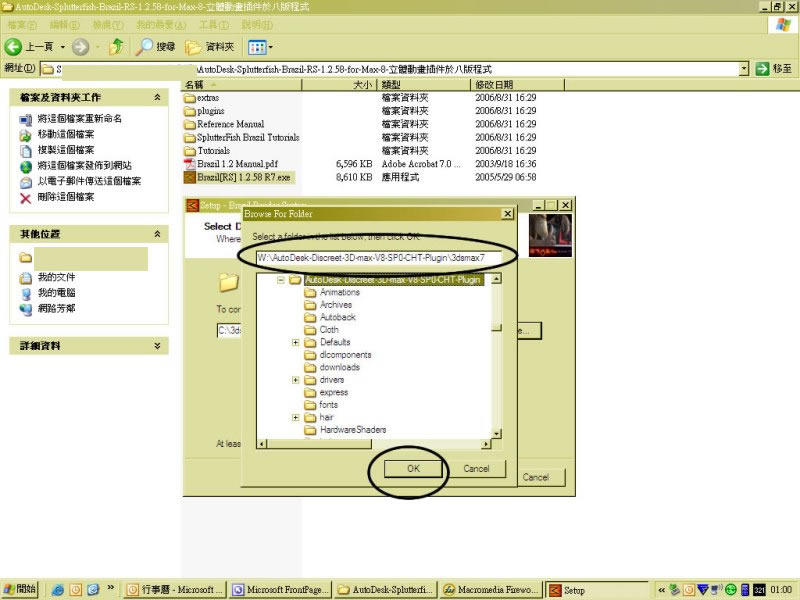
Task: Select the Cloth folder in tree
Action: coord(321,330)
